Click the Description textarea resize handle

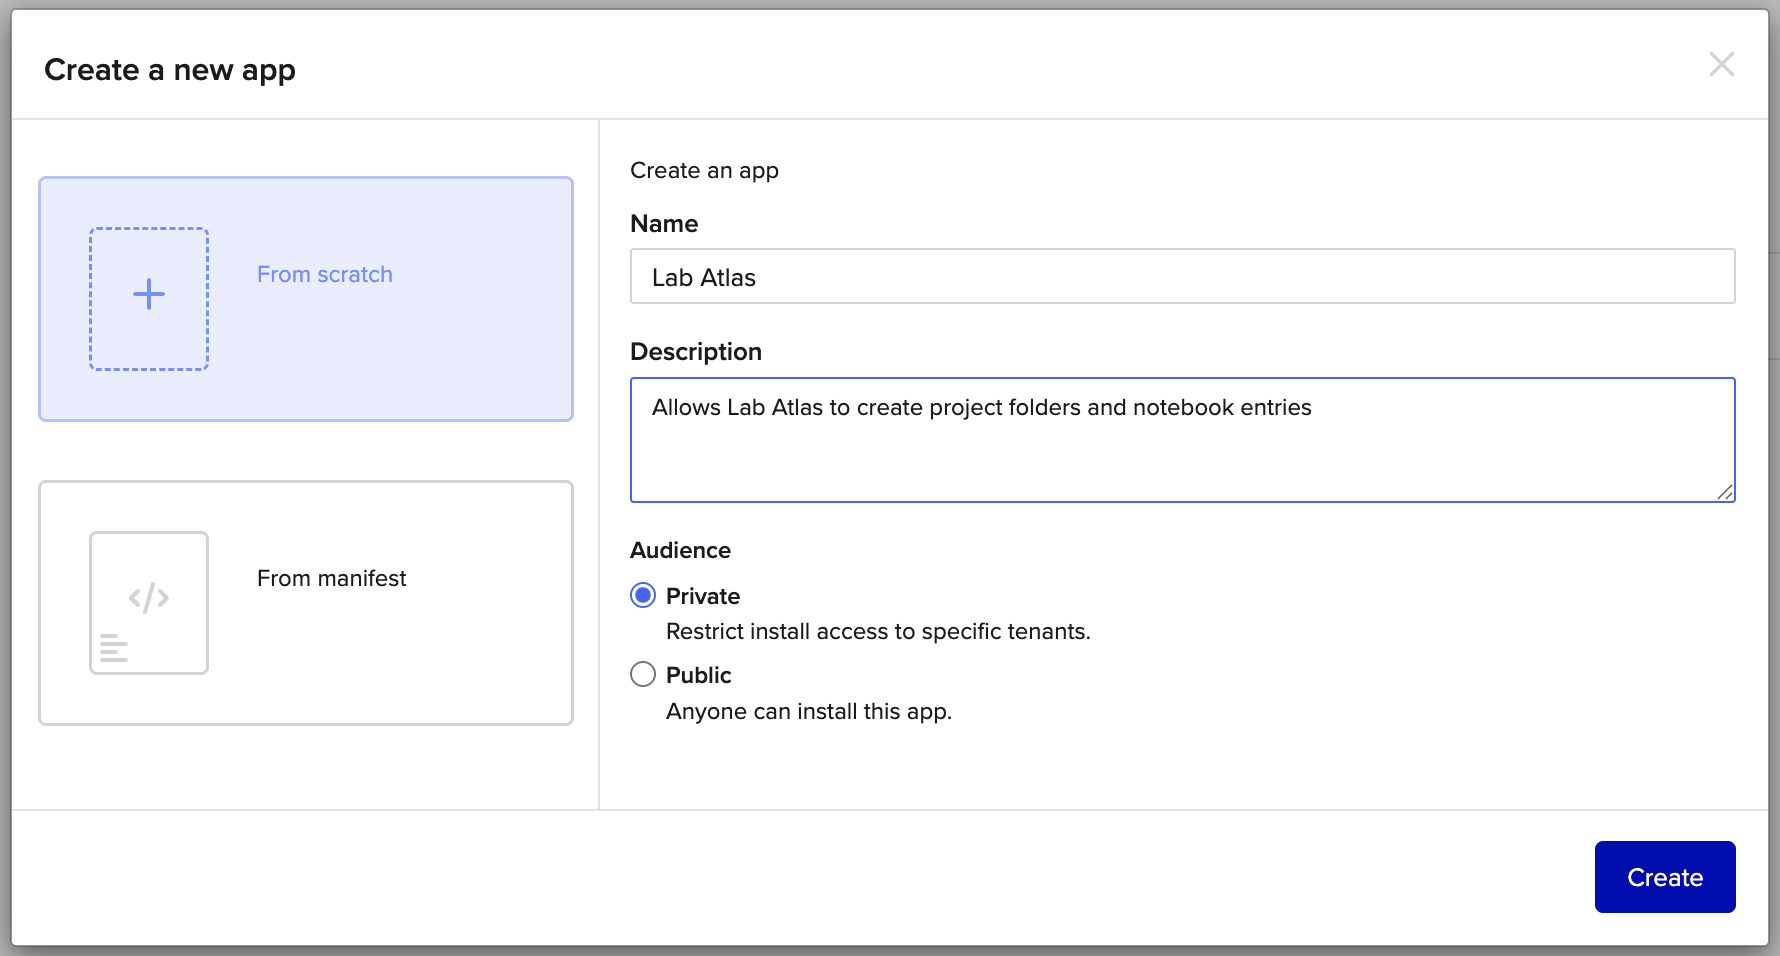1725,492
